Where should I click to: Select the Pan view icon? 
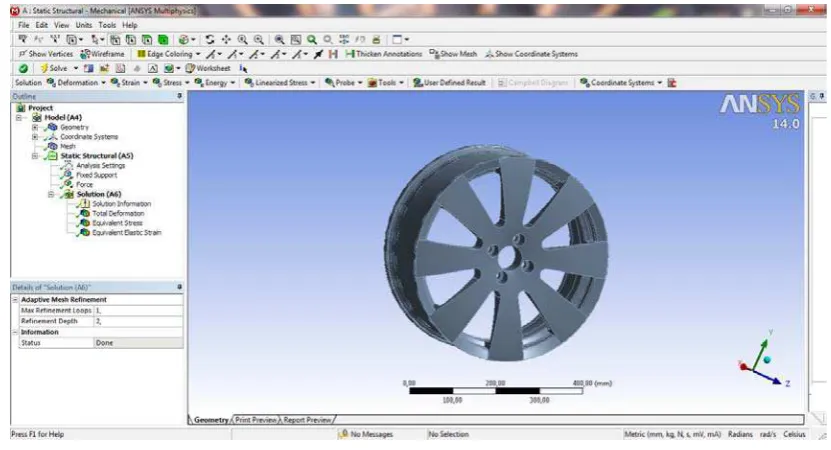[226, 39]
